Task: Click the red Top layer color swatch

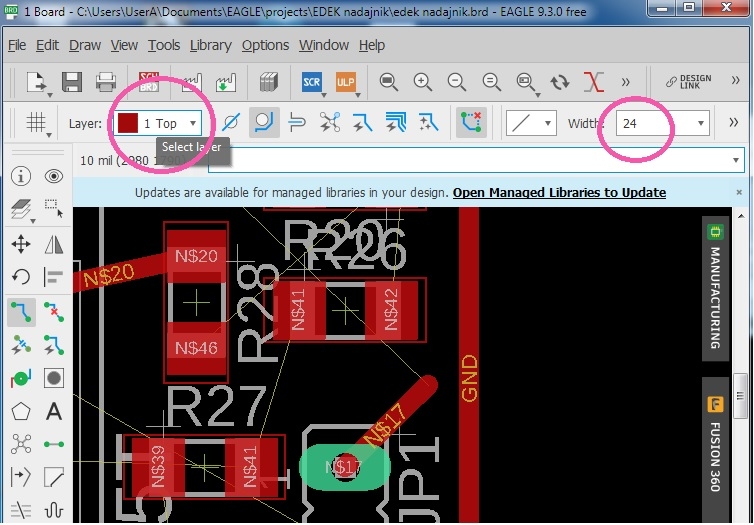Action: tap(128, 124)
